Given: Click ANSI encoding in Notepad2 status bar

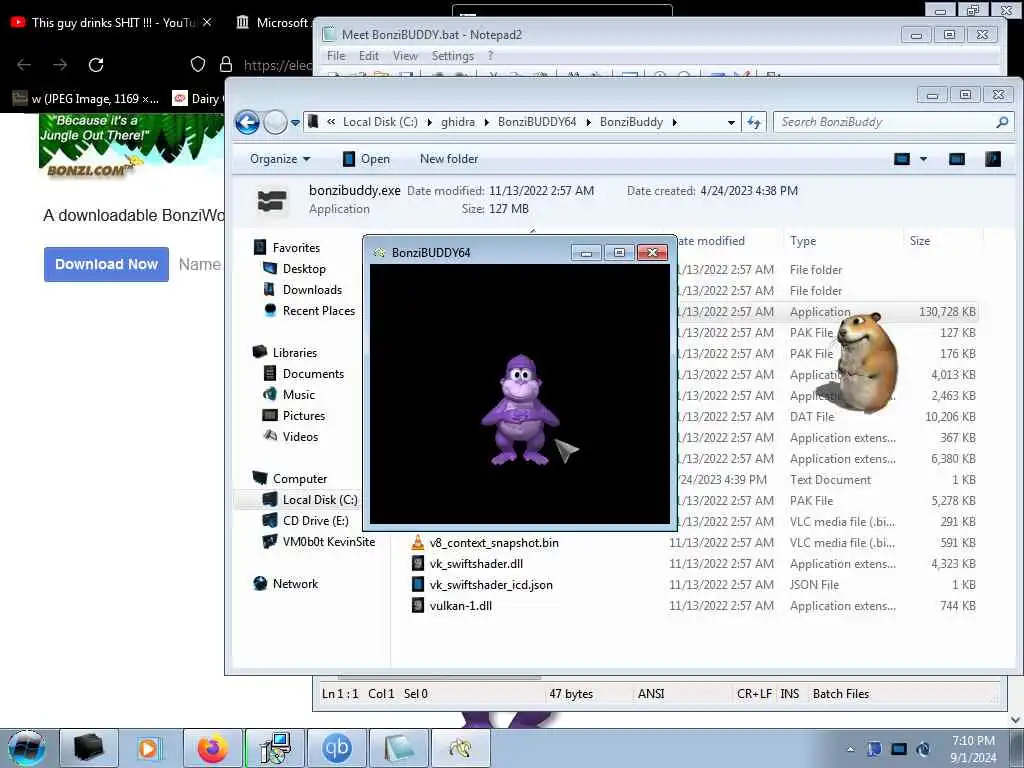Looking at the screenshot, I should [650, 694].
